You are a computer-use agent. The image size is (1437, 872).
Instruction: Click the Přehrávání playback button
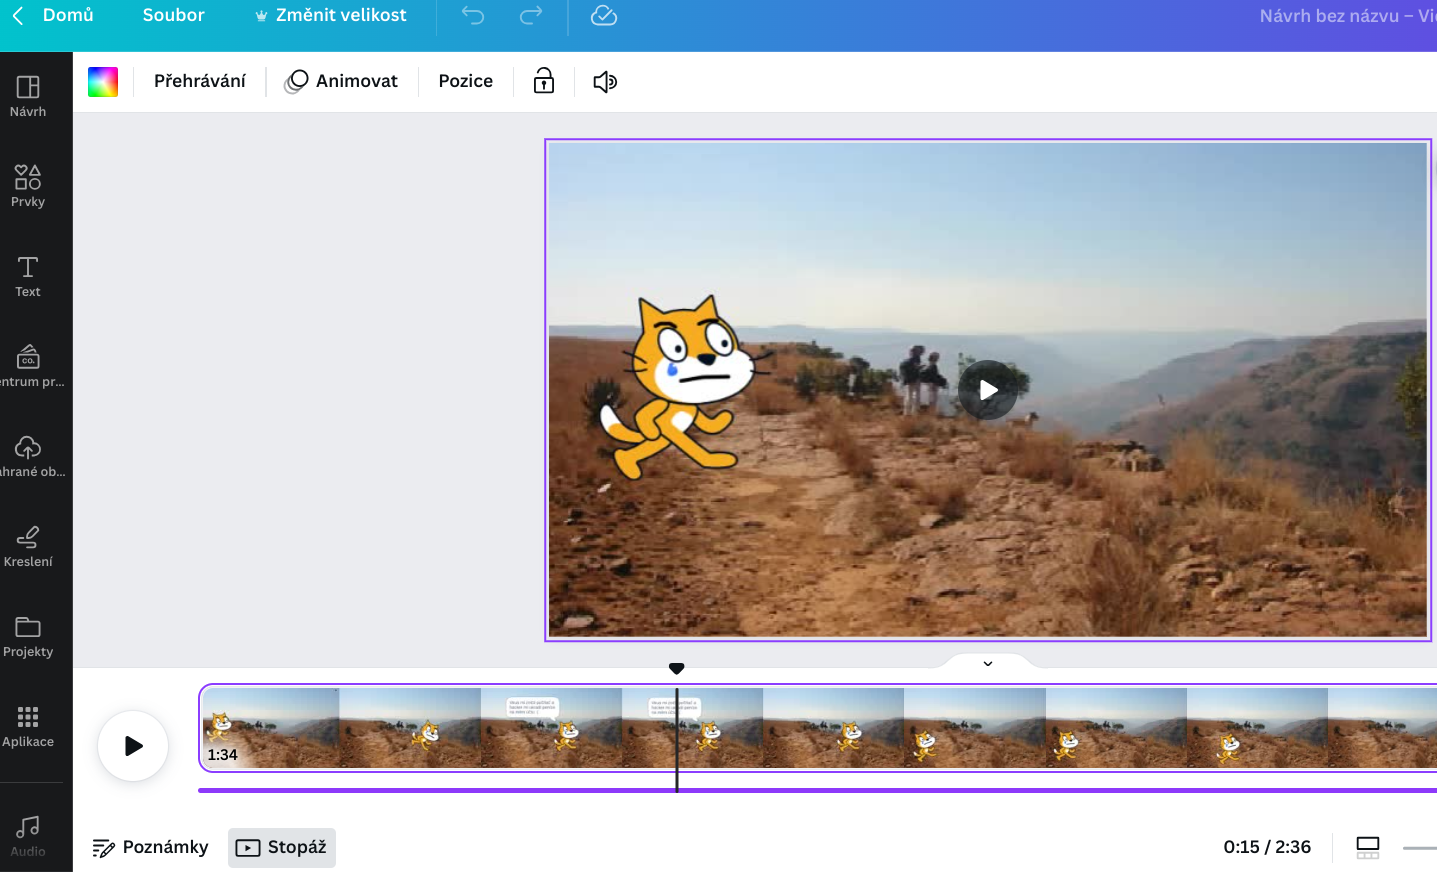[200, 81]
